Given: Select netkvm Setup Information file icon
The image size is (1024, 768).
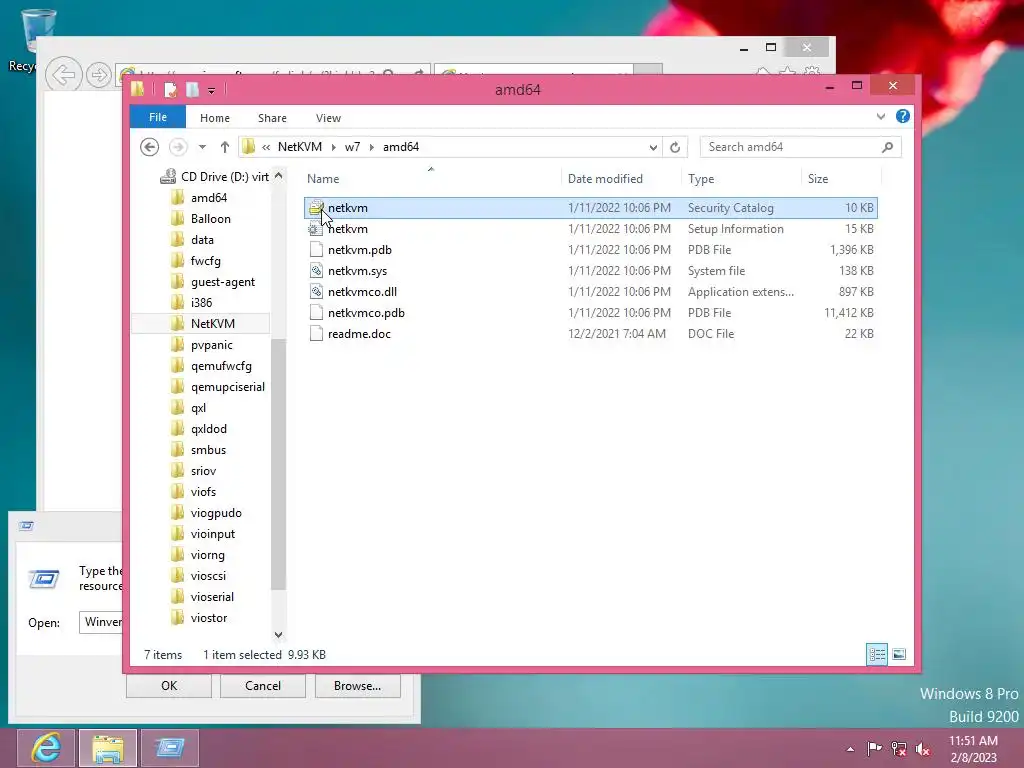Looking at the screenshot, I should [316, 229].
